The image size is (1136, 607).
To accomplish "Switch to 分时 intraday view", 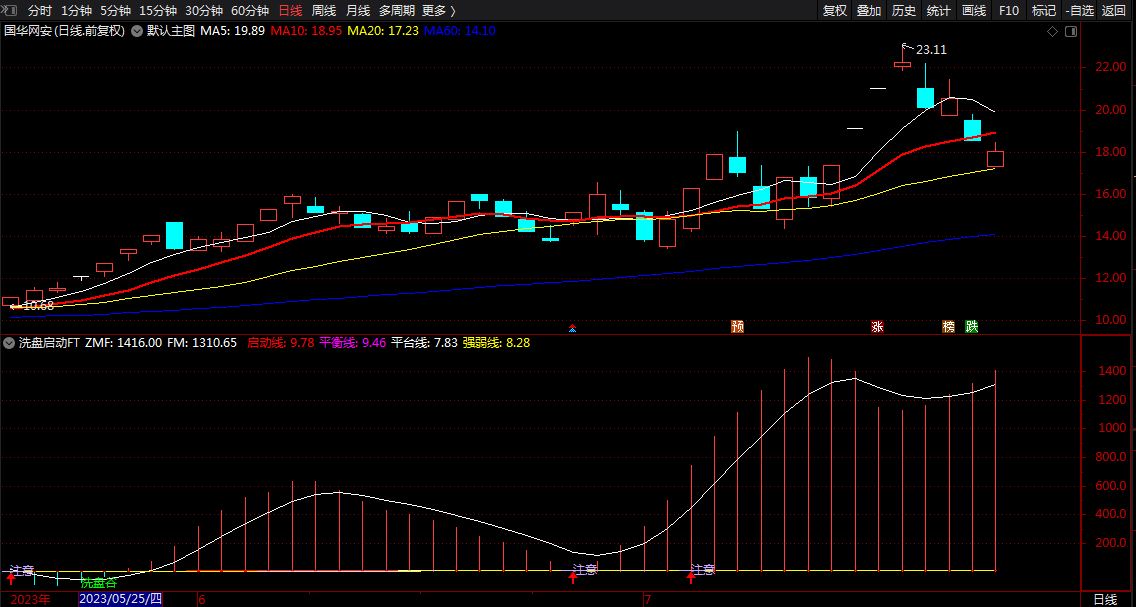I will [x=39, y=10].
